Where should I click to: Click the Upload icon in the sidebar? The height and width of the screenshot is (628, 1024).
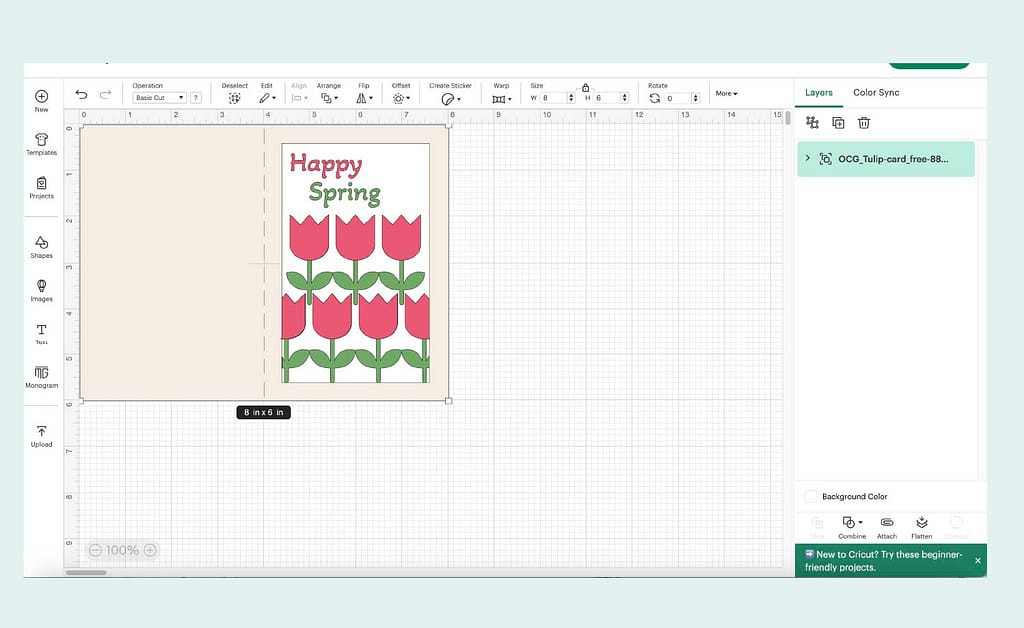click(41, 436)
